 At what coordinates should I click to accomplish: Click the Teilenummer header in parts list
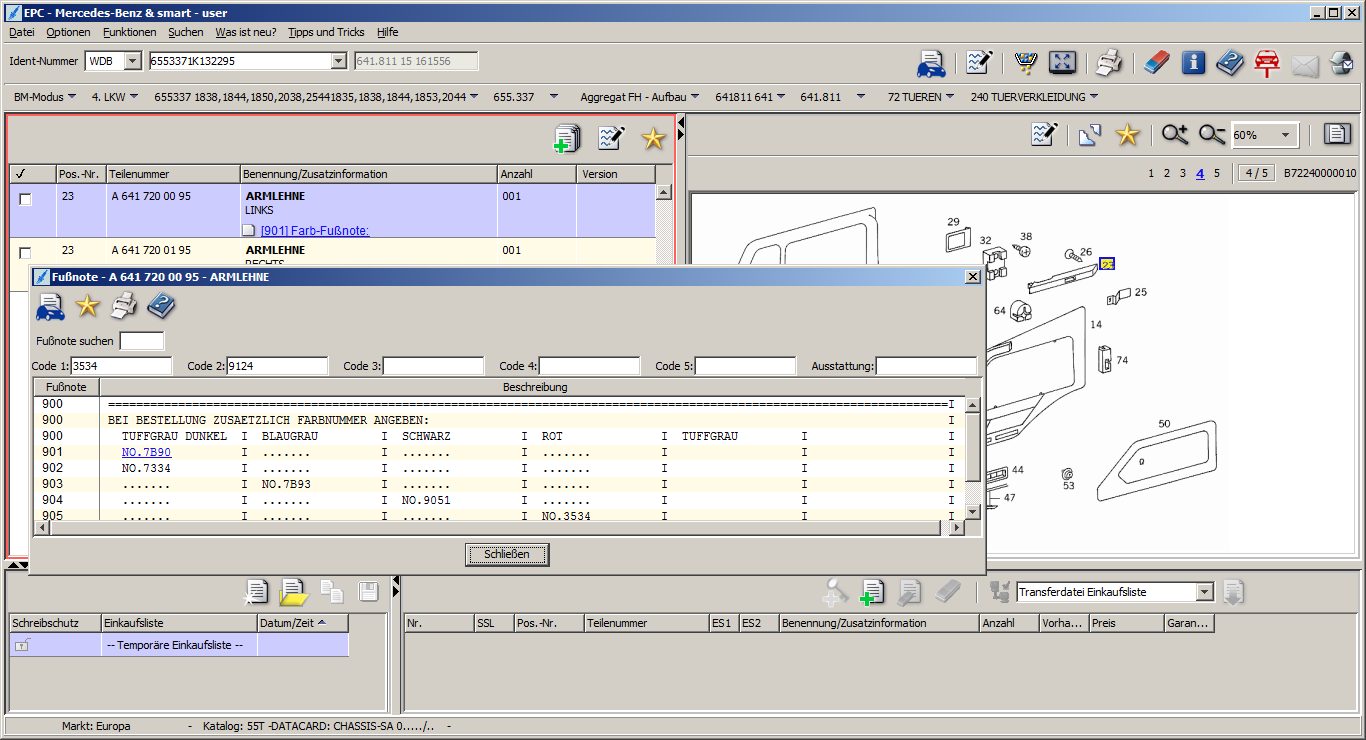point(173,174)
